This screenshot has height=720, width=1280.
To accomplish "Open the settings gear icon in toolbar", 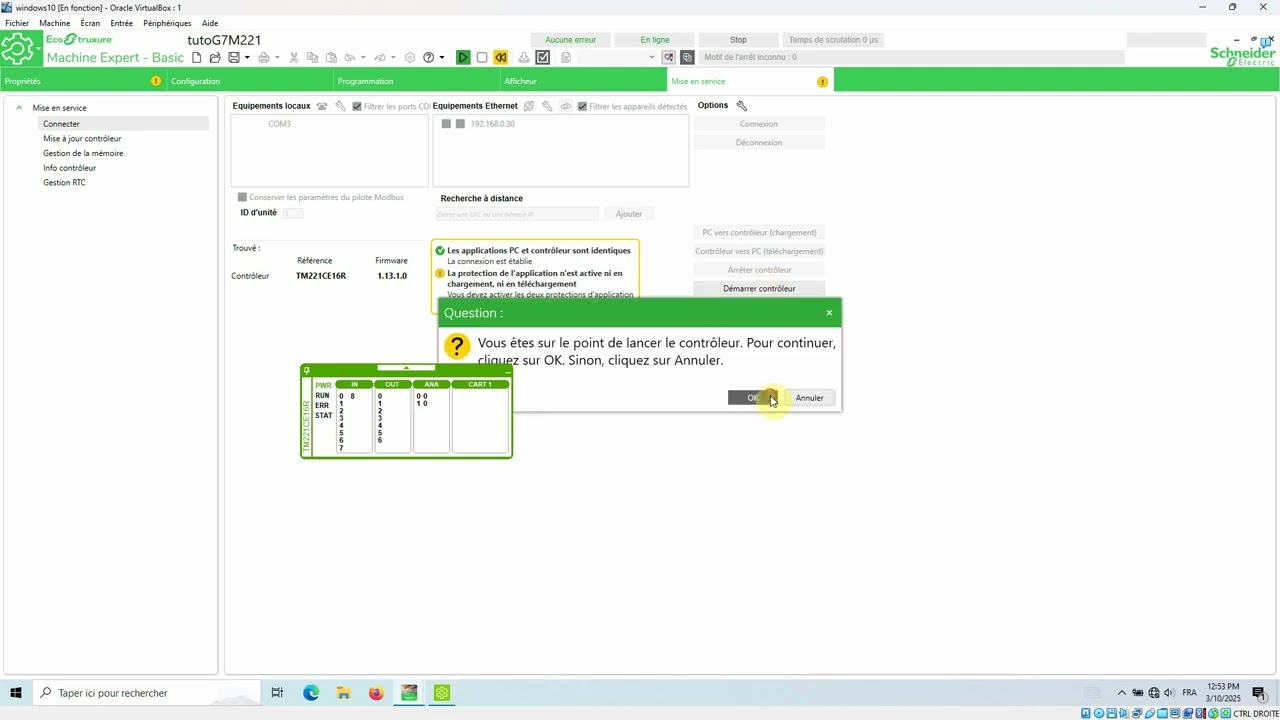I will (x=410, y=58).
